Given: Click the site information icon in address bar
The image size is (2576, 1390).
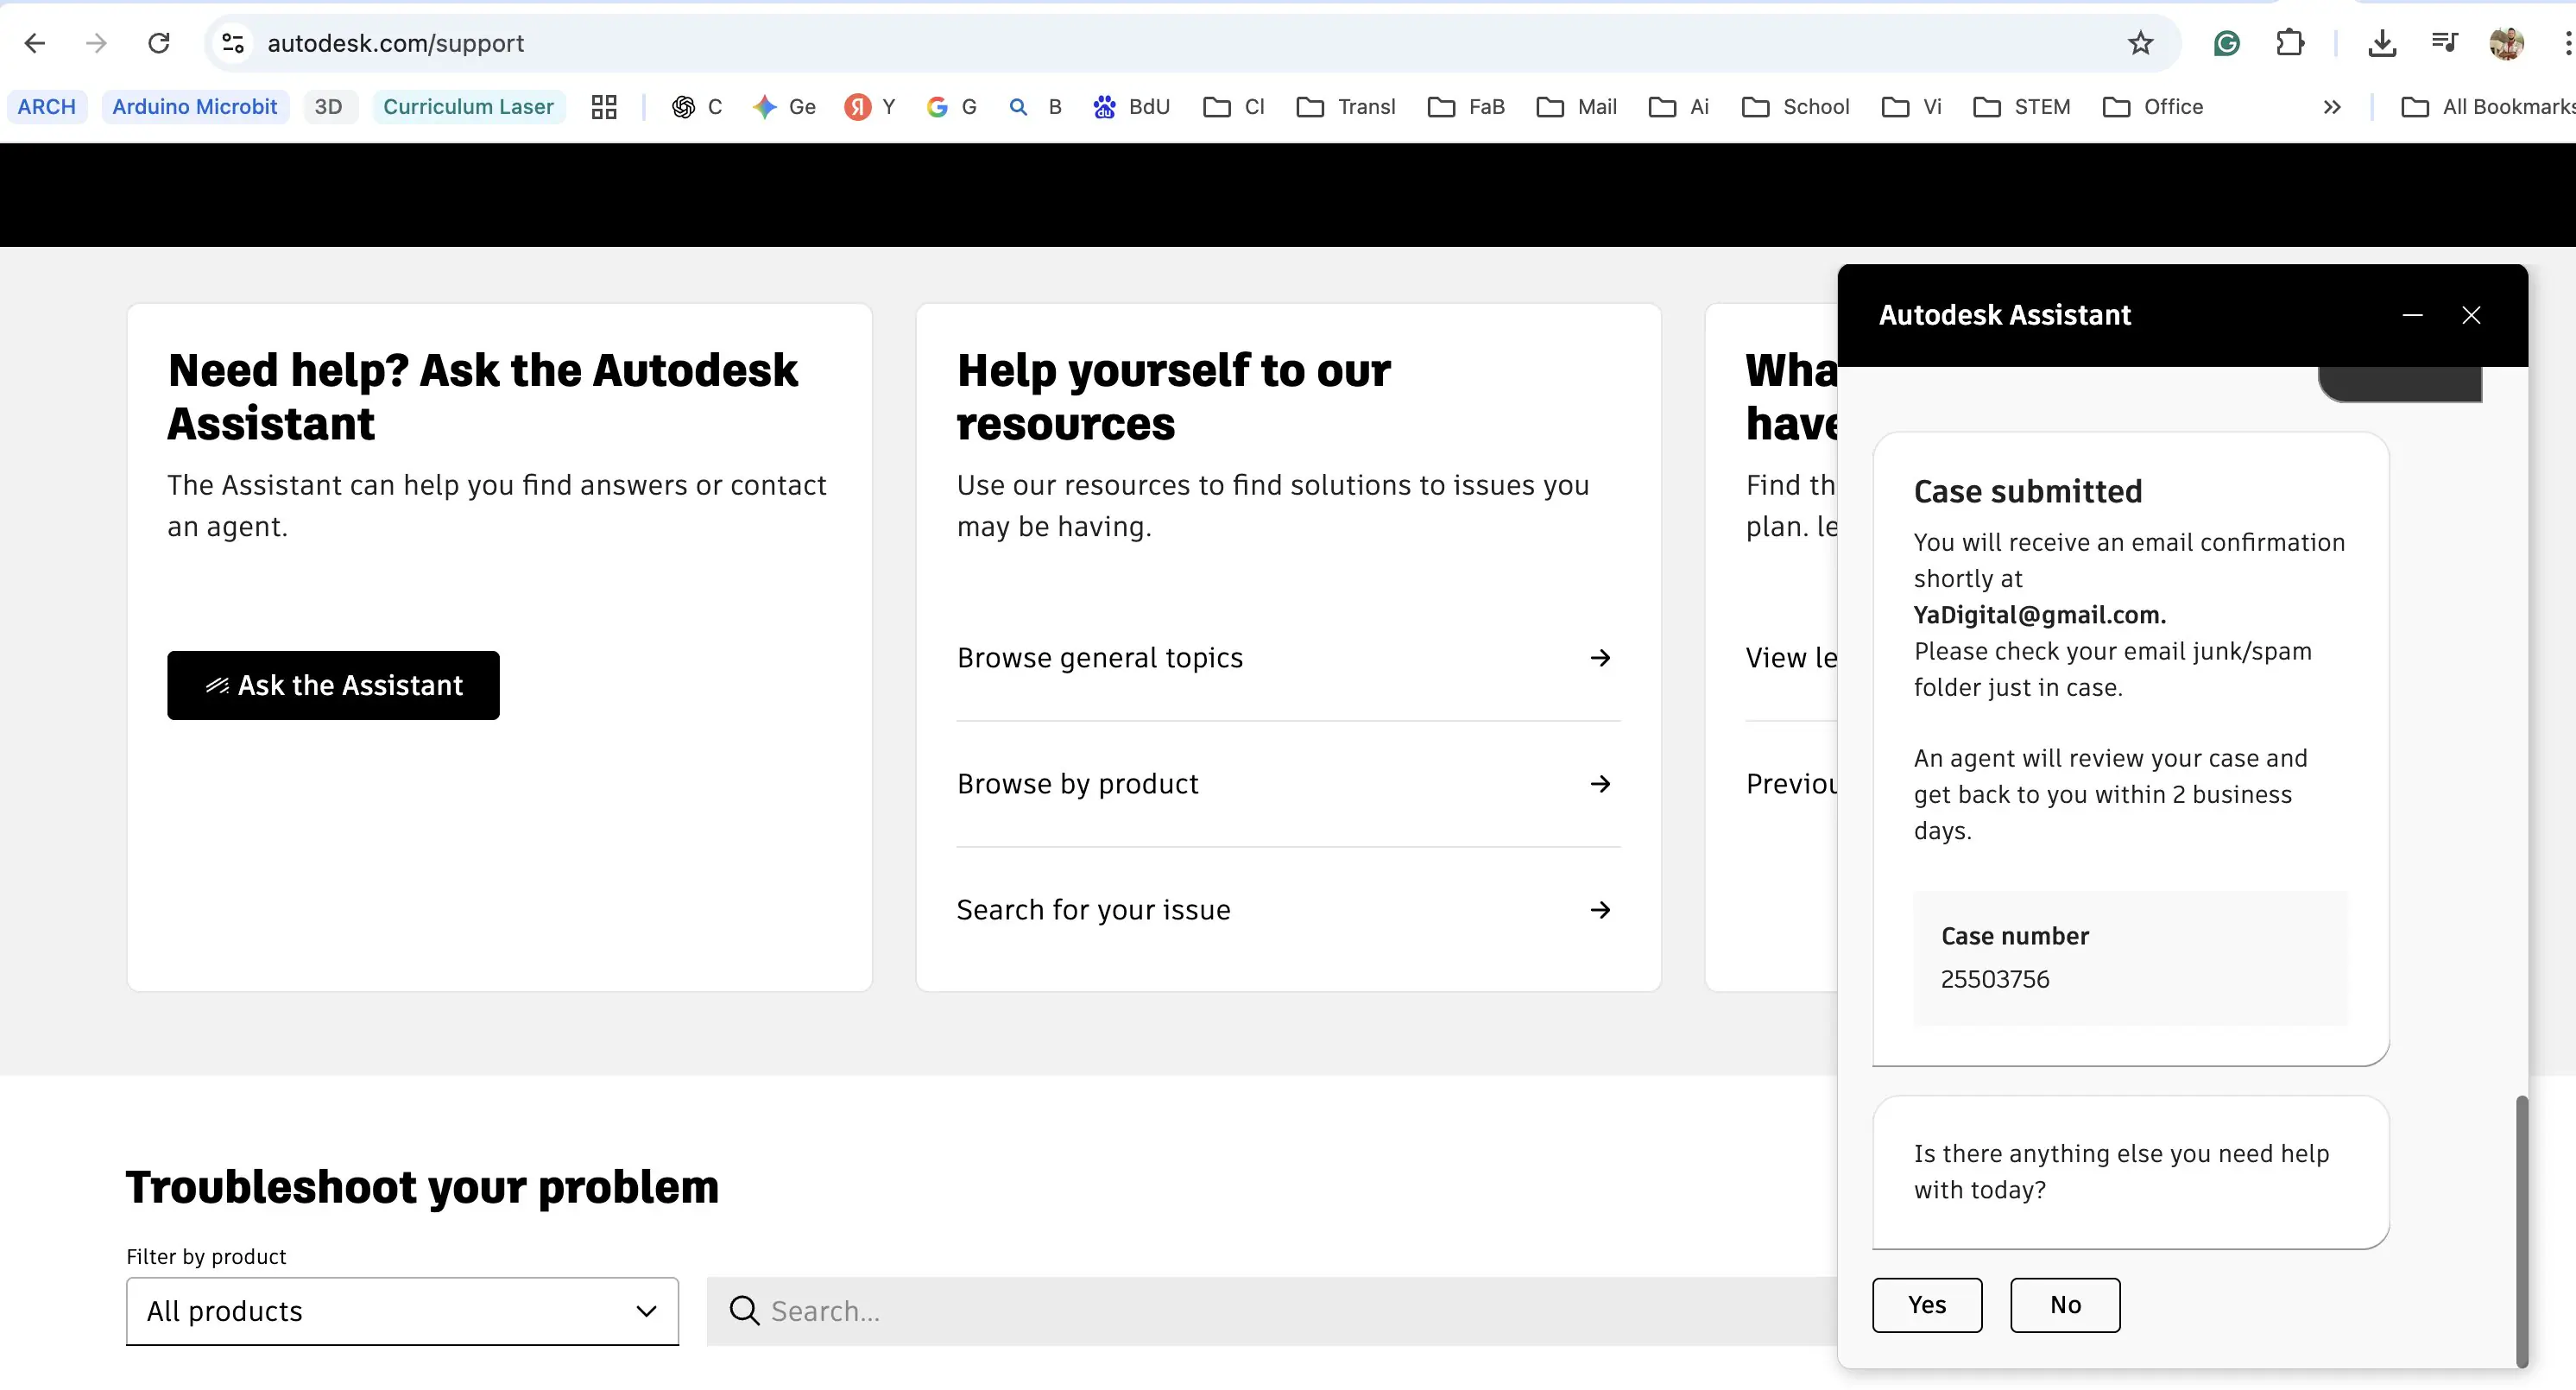Looking at the screenshot, I should click(233, 43).
